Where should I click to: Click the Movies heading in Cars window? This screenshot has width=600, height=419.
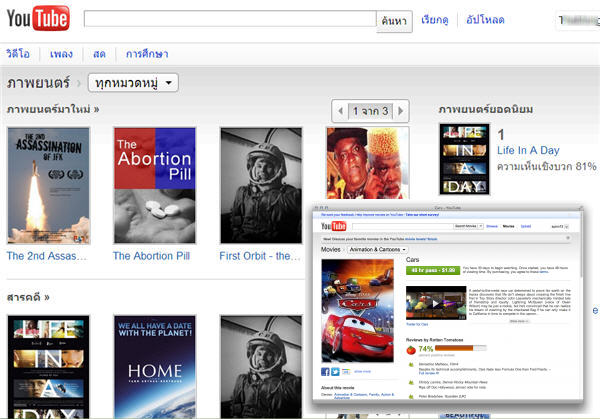coord(331,249)
